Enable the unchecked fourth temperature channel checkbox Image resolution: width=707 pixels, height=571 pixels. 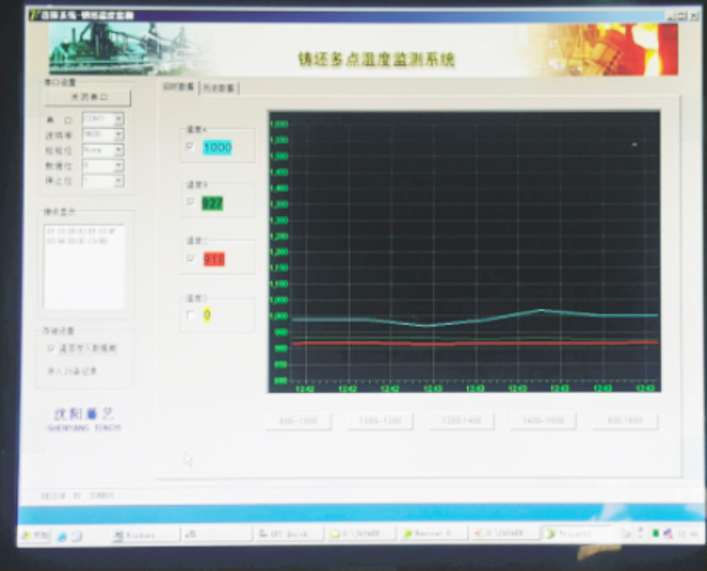(x=191, y=314)
